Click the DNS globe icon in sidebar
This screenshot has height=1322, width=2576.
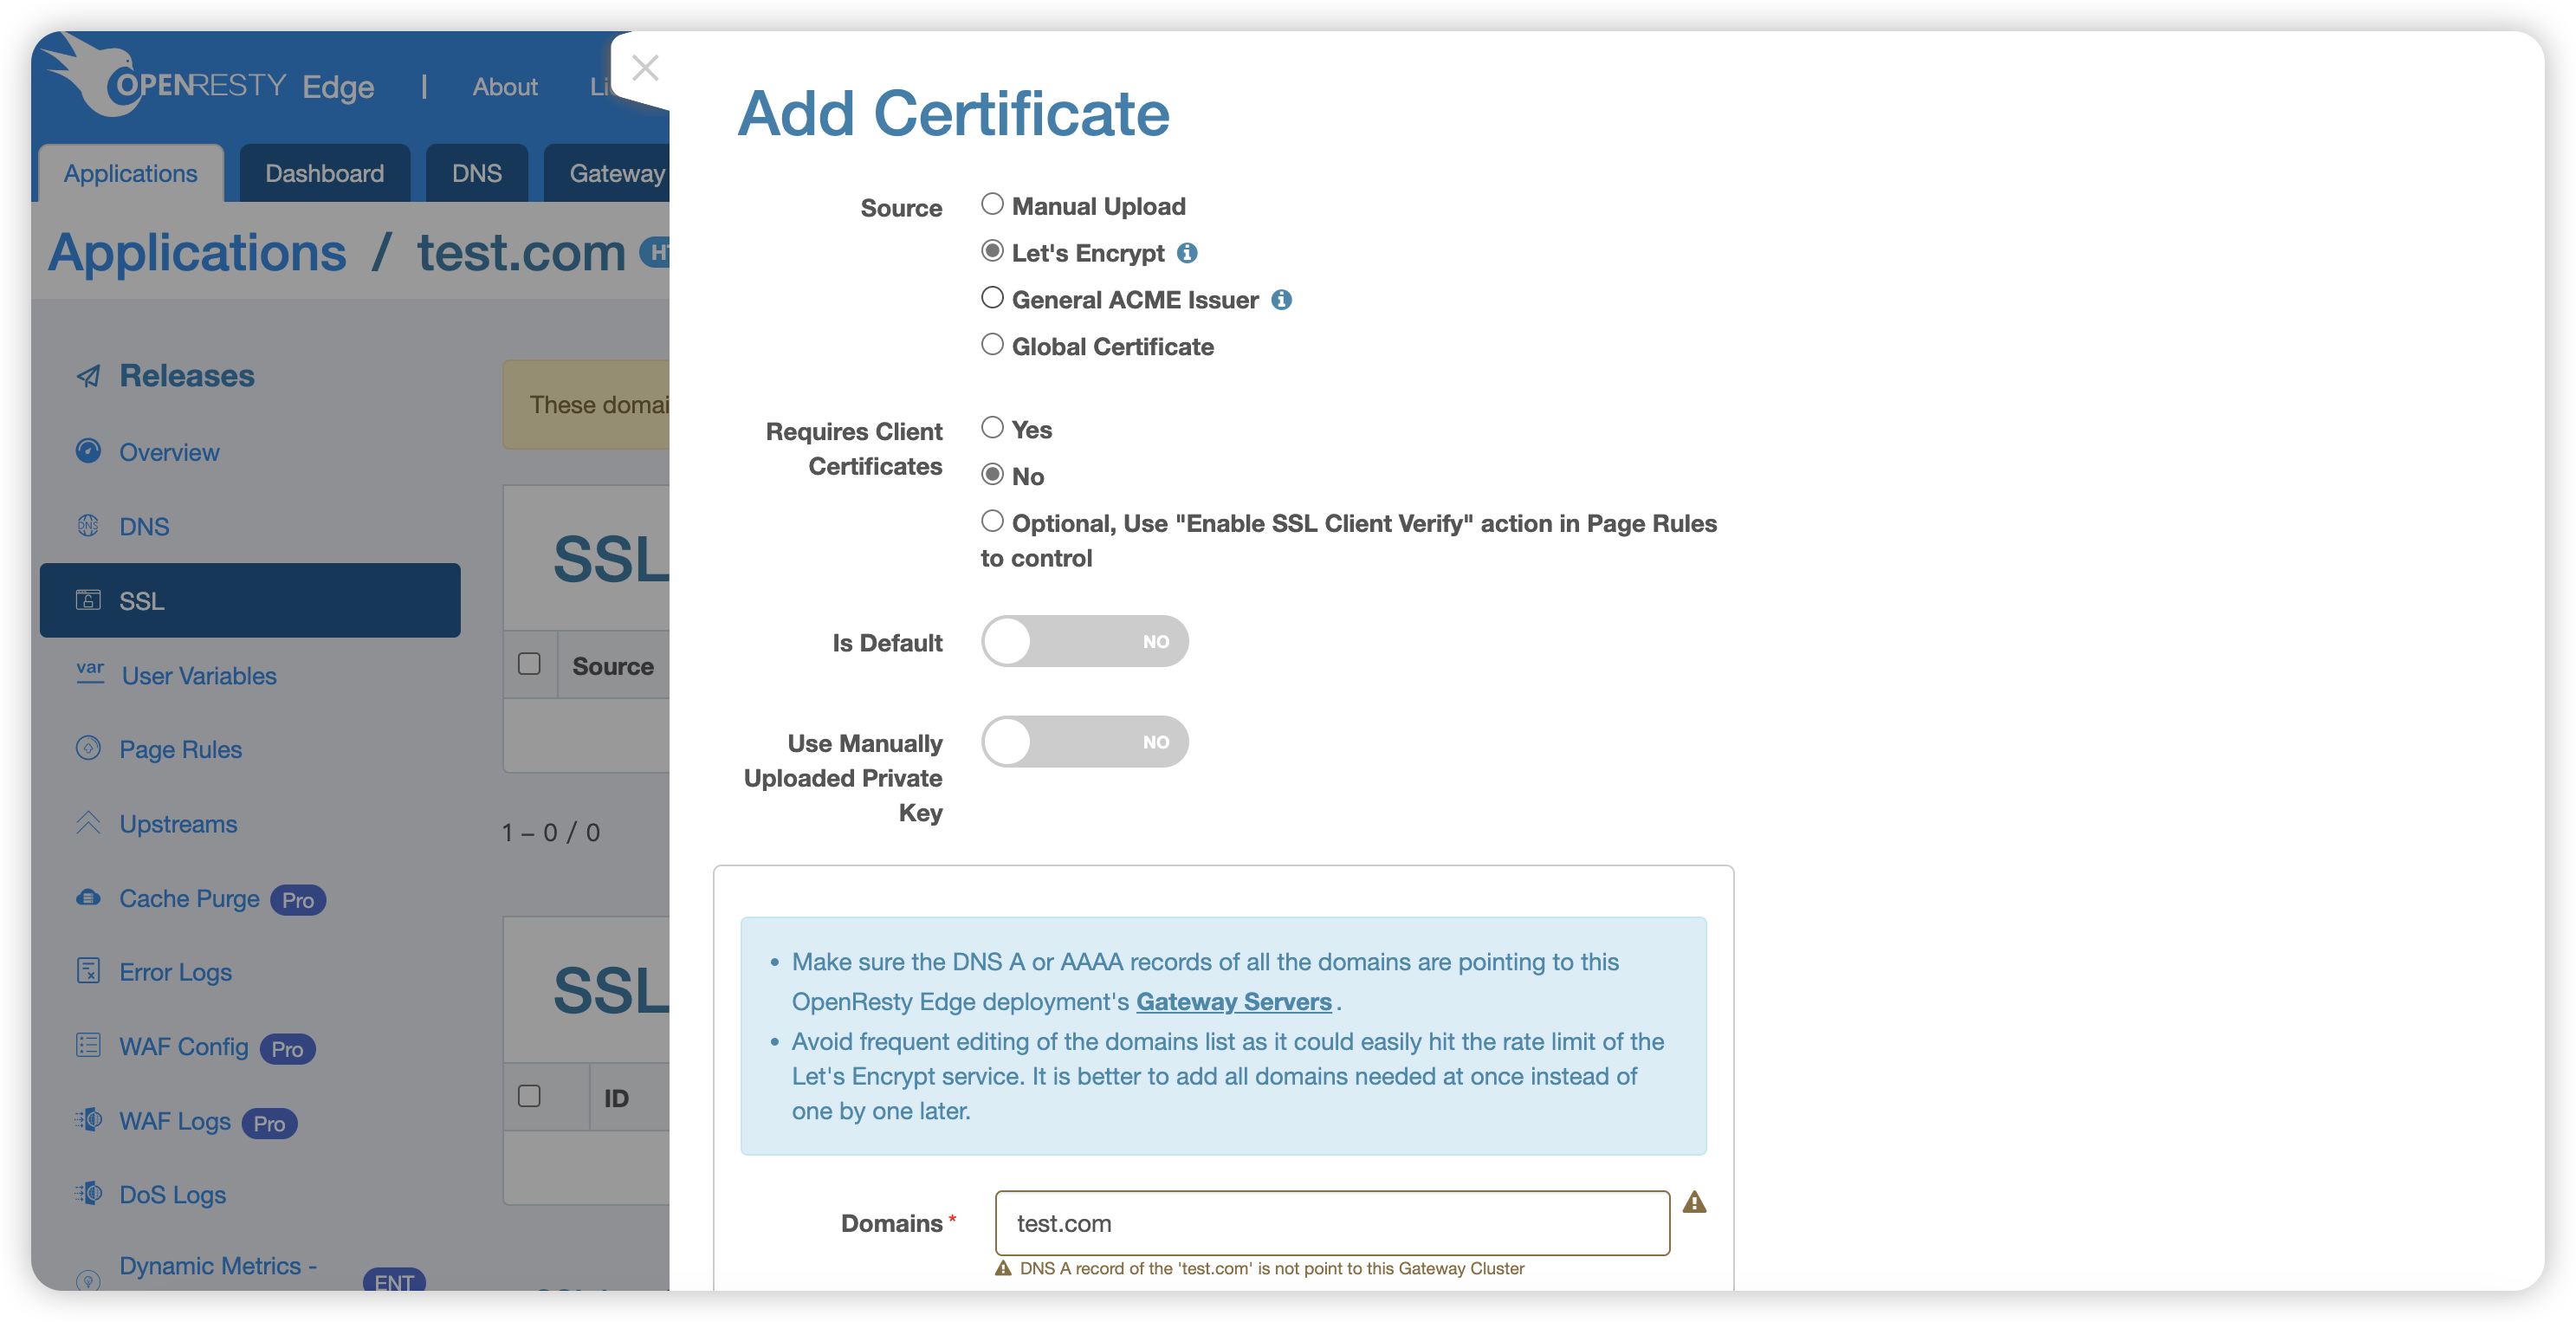tap(89, 525)
